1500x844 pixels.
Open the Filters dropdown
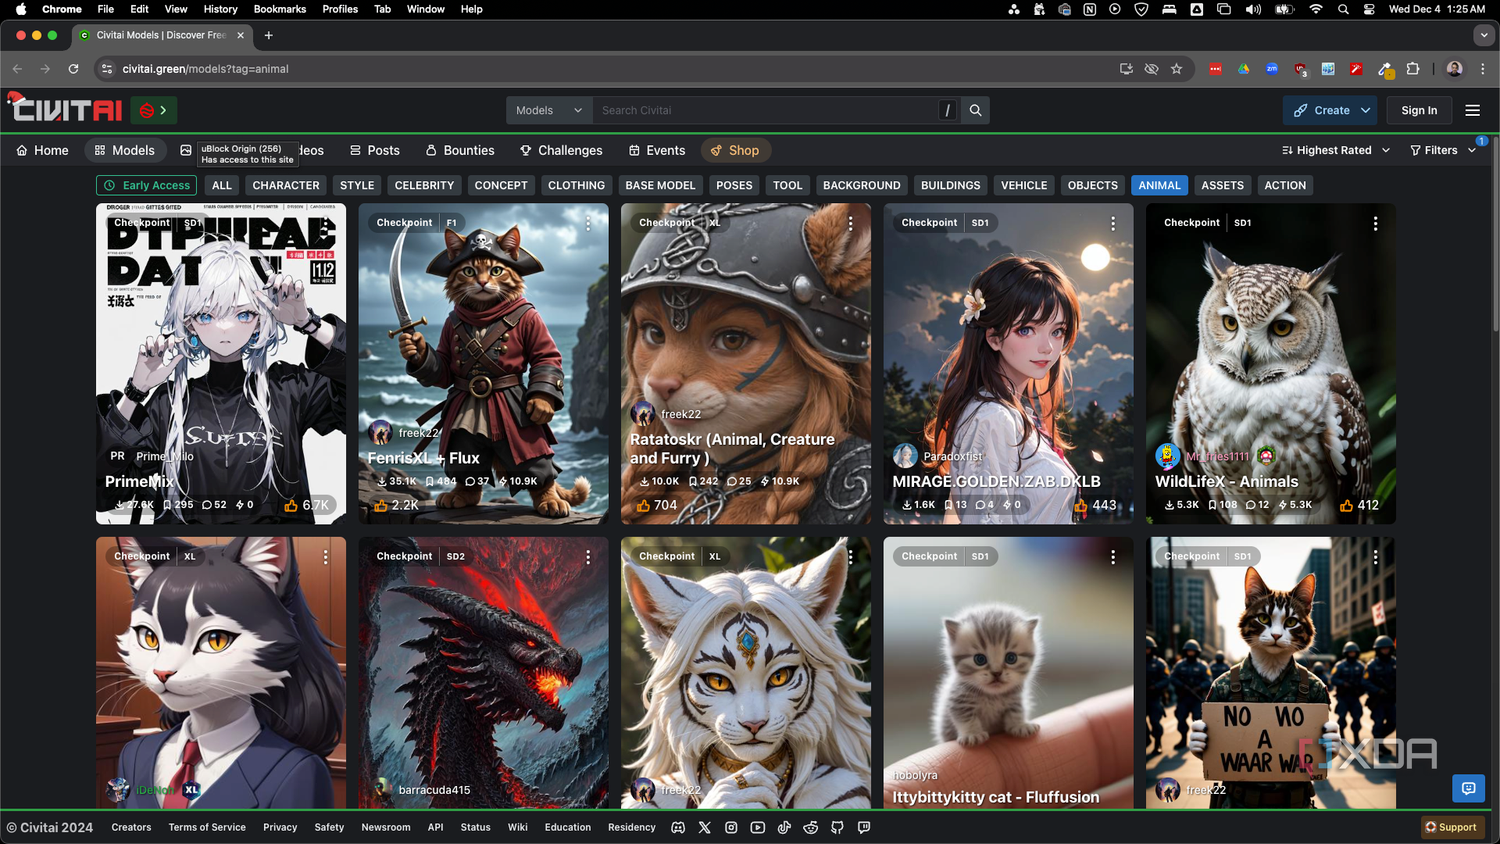1443,150
